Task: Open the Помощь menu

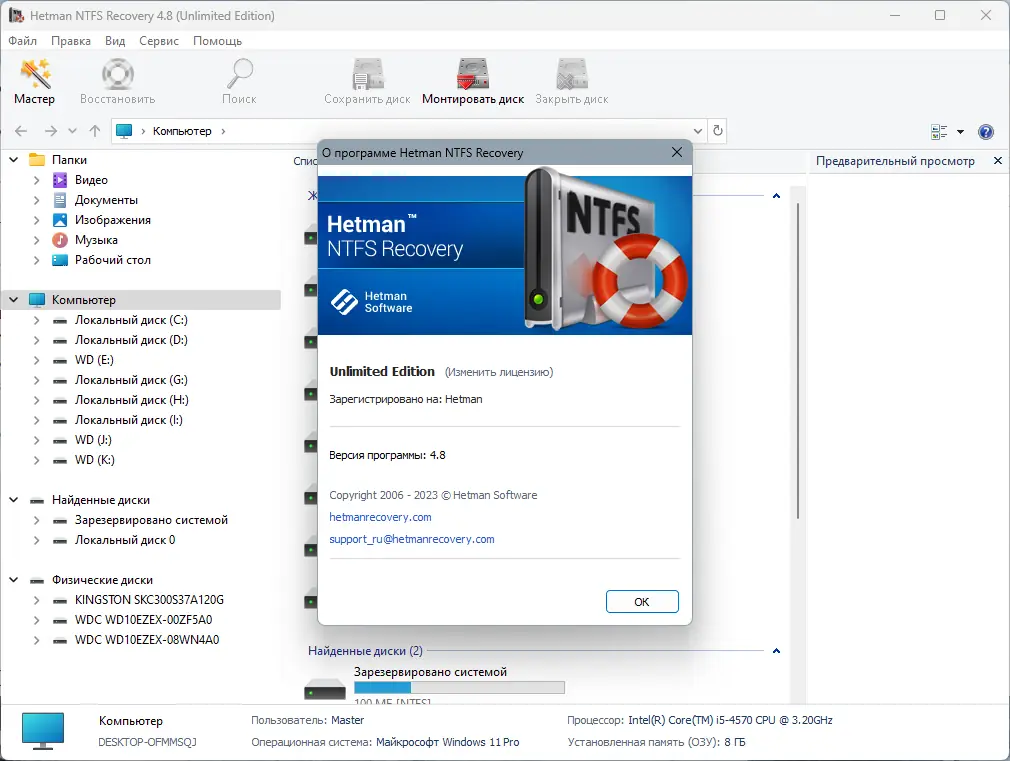Action: point(218,41)
